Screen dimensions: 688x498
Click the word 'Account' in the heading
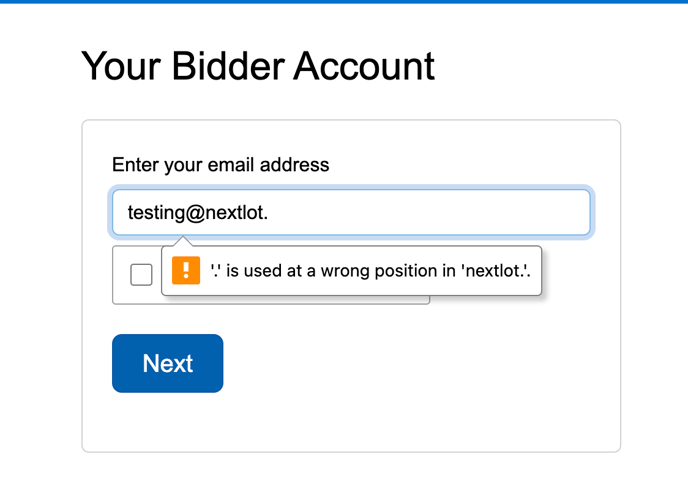tap(364, 66)
